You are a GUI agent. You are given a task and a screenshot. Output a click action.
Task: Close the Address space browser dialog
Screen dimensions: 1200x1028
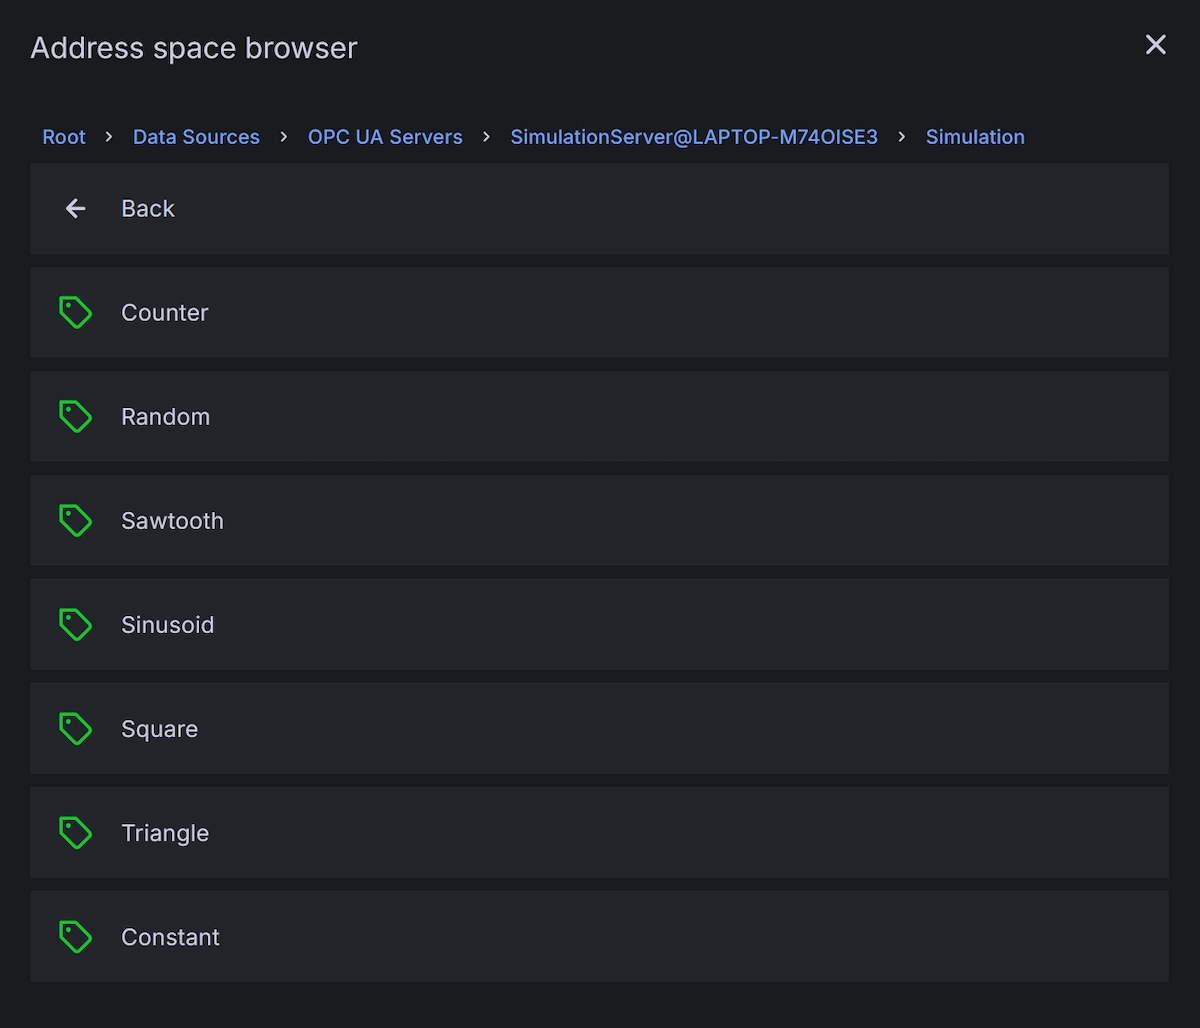click(1156, 45)
